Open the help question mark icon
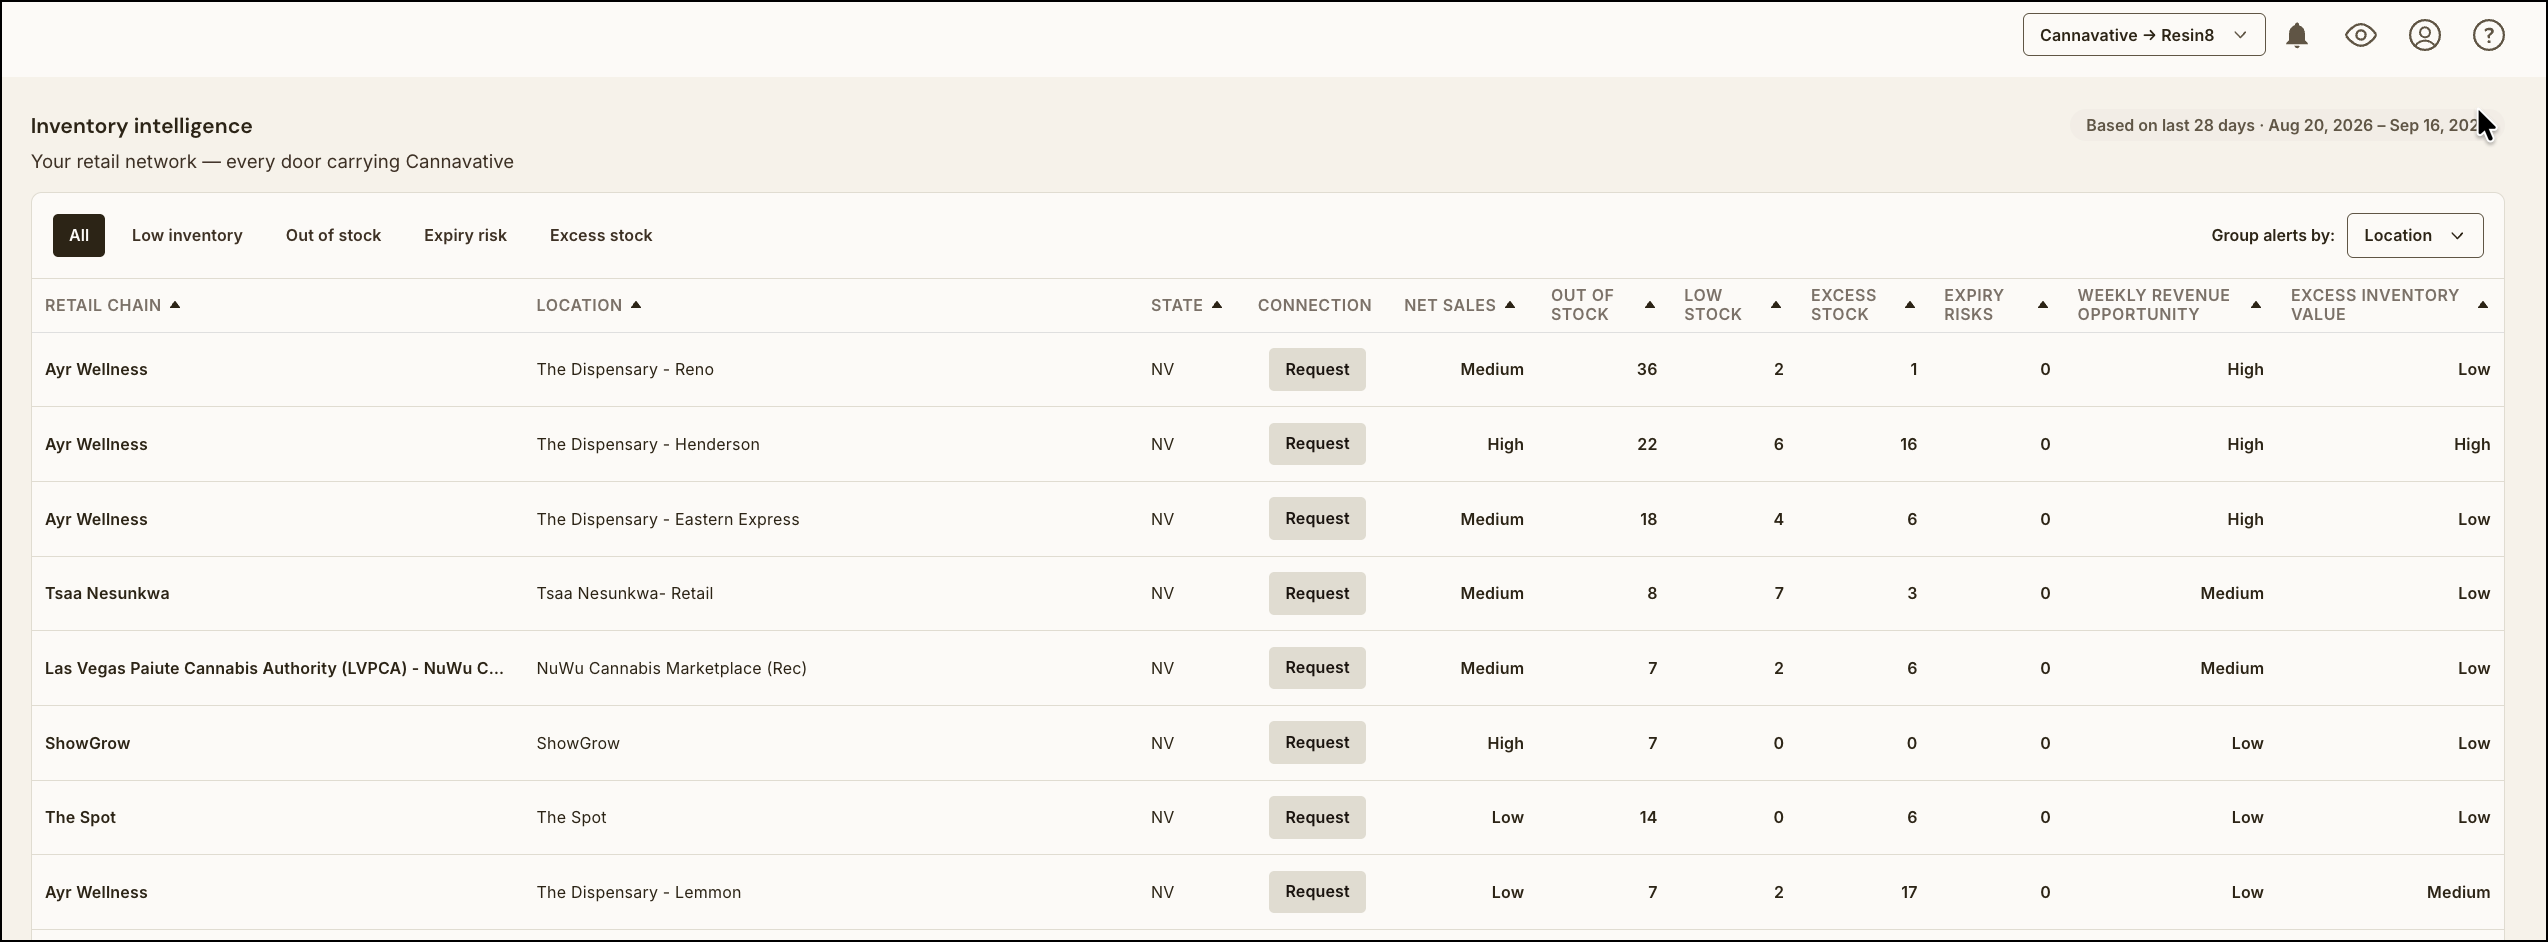Screen dimensions: 2548x942 (x=2489, y=35)
